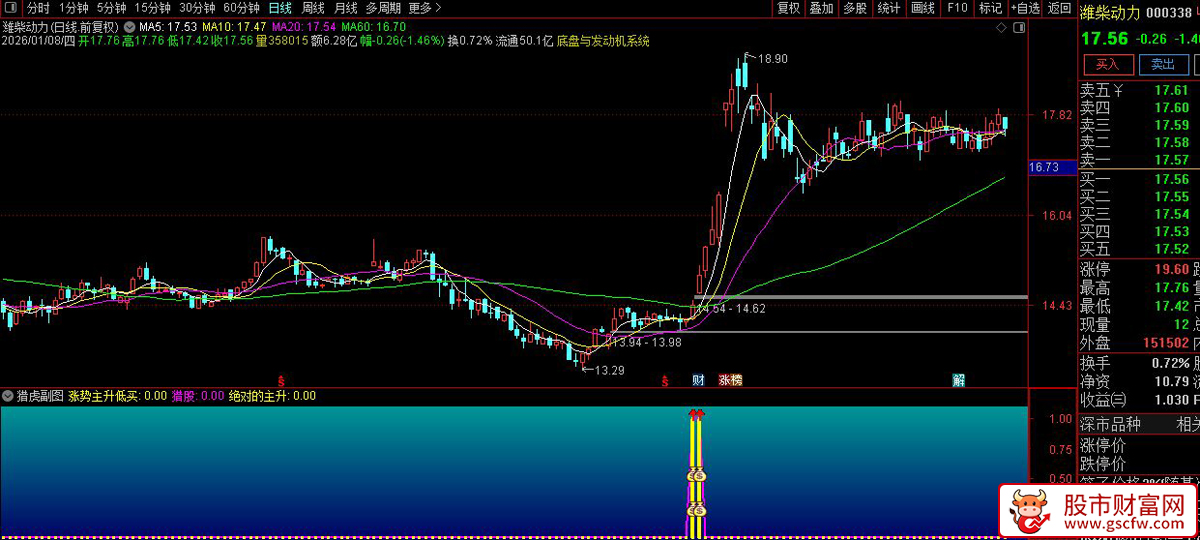Select the 日线 daily chart tab
This screenshot has width=1200, height=540.
pos(280,8)
